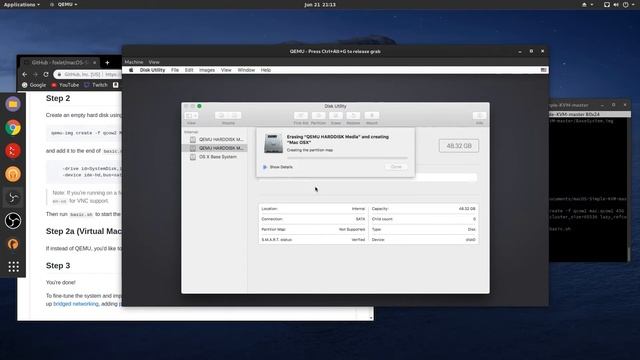The width and height of the screenshot is (640, 360).
Task: Open the Apple menu in macOS menu bar
Action: pos(131,70)
